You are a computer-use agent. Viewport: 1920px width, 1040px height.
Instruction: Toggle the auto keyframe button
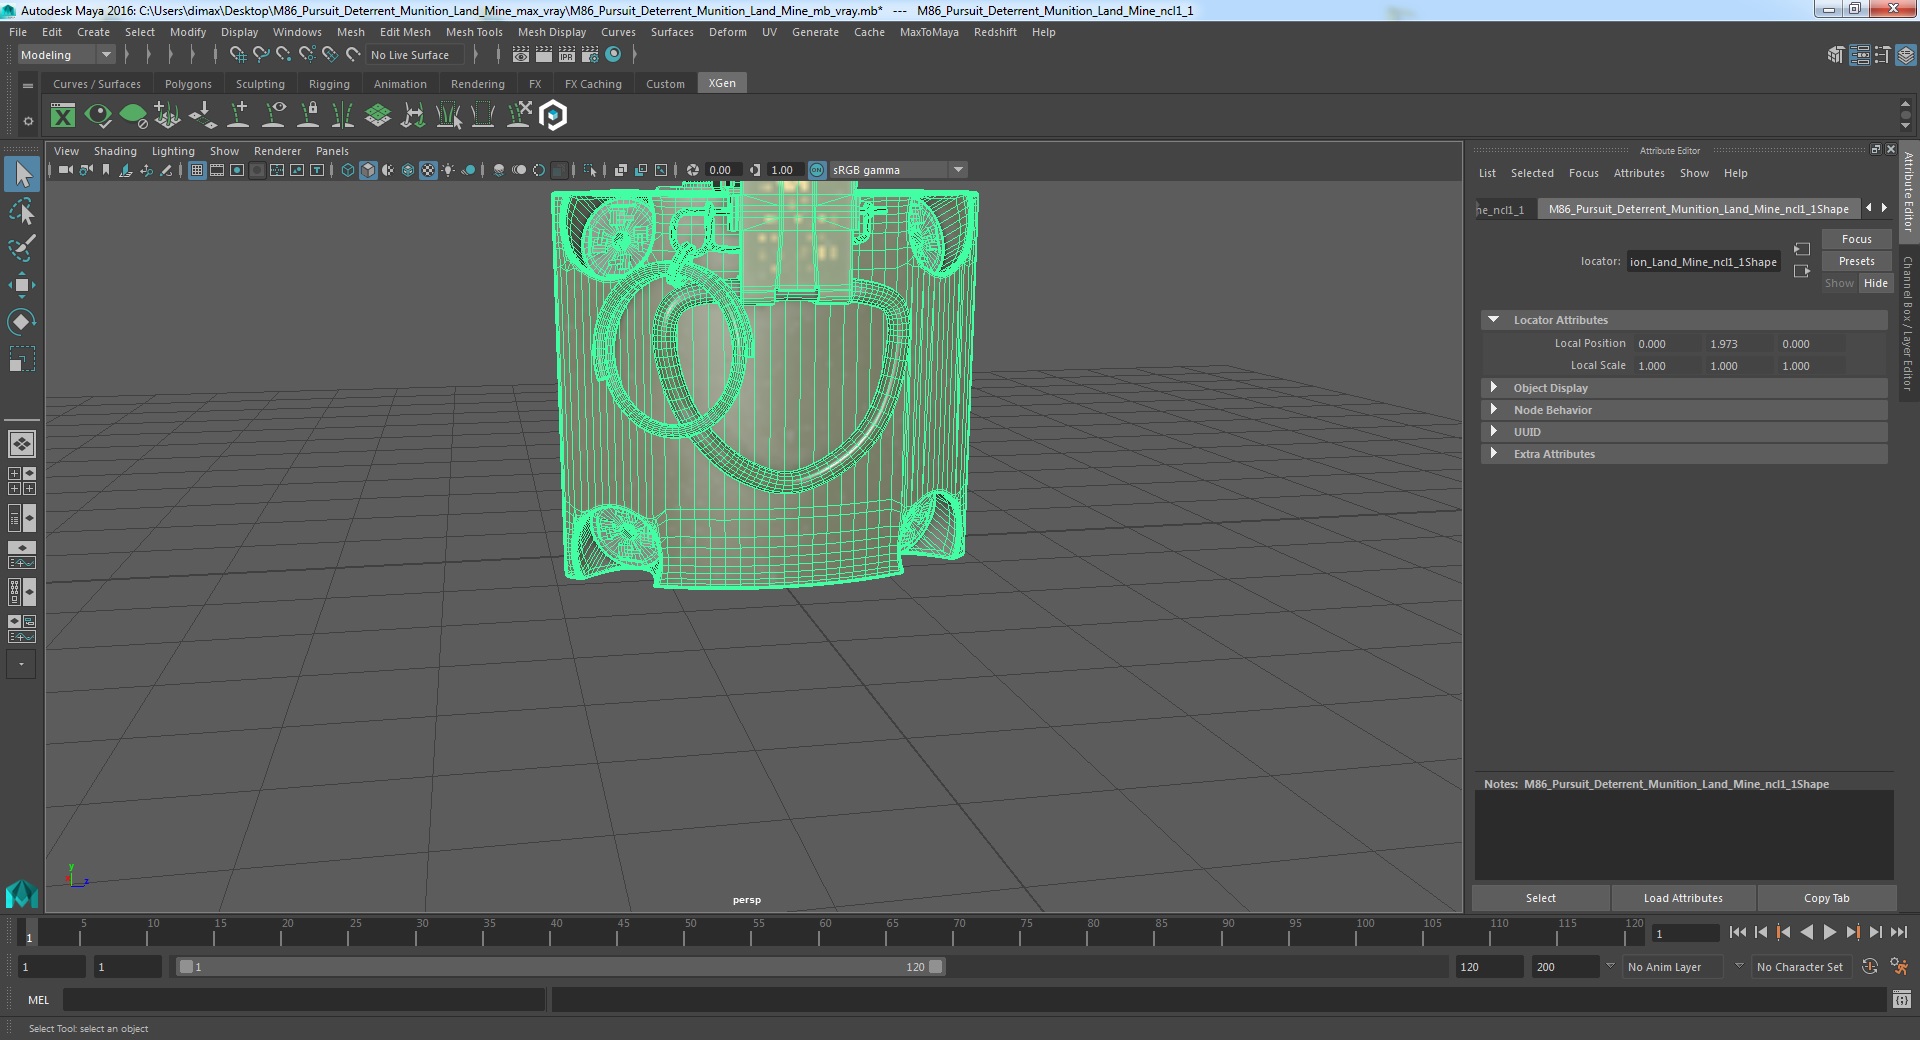click(1869, 967)
